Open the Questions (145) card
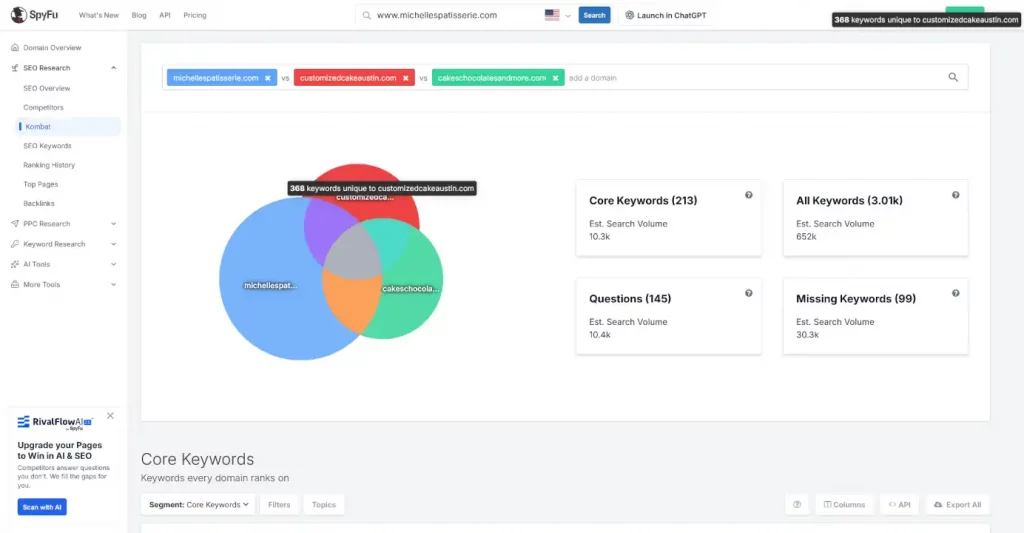Screen dimensions: 1024x533 click(669, 316)
